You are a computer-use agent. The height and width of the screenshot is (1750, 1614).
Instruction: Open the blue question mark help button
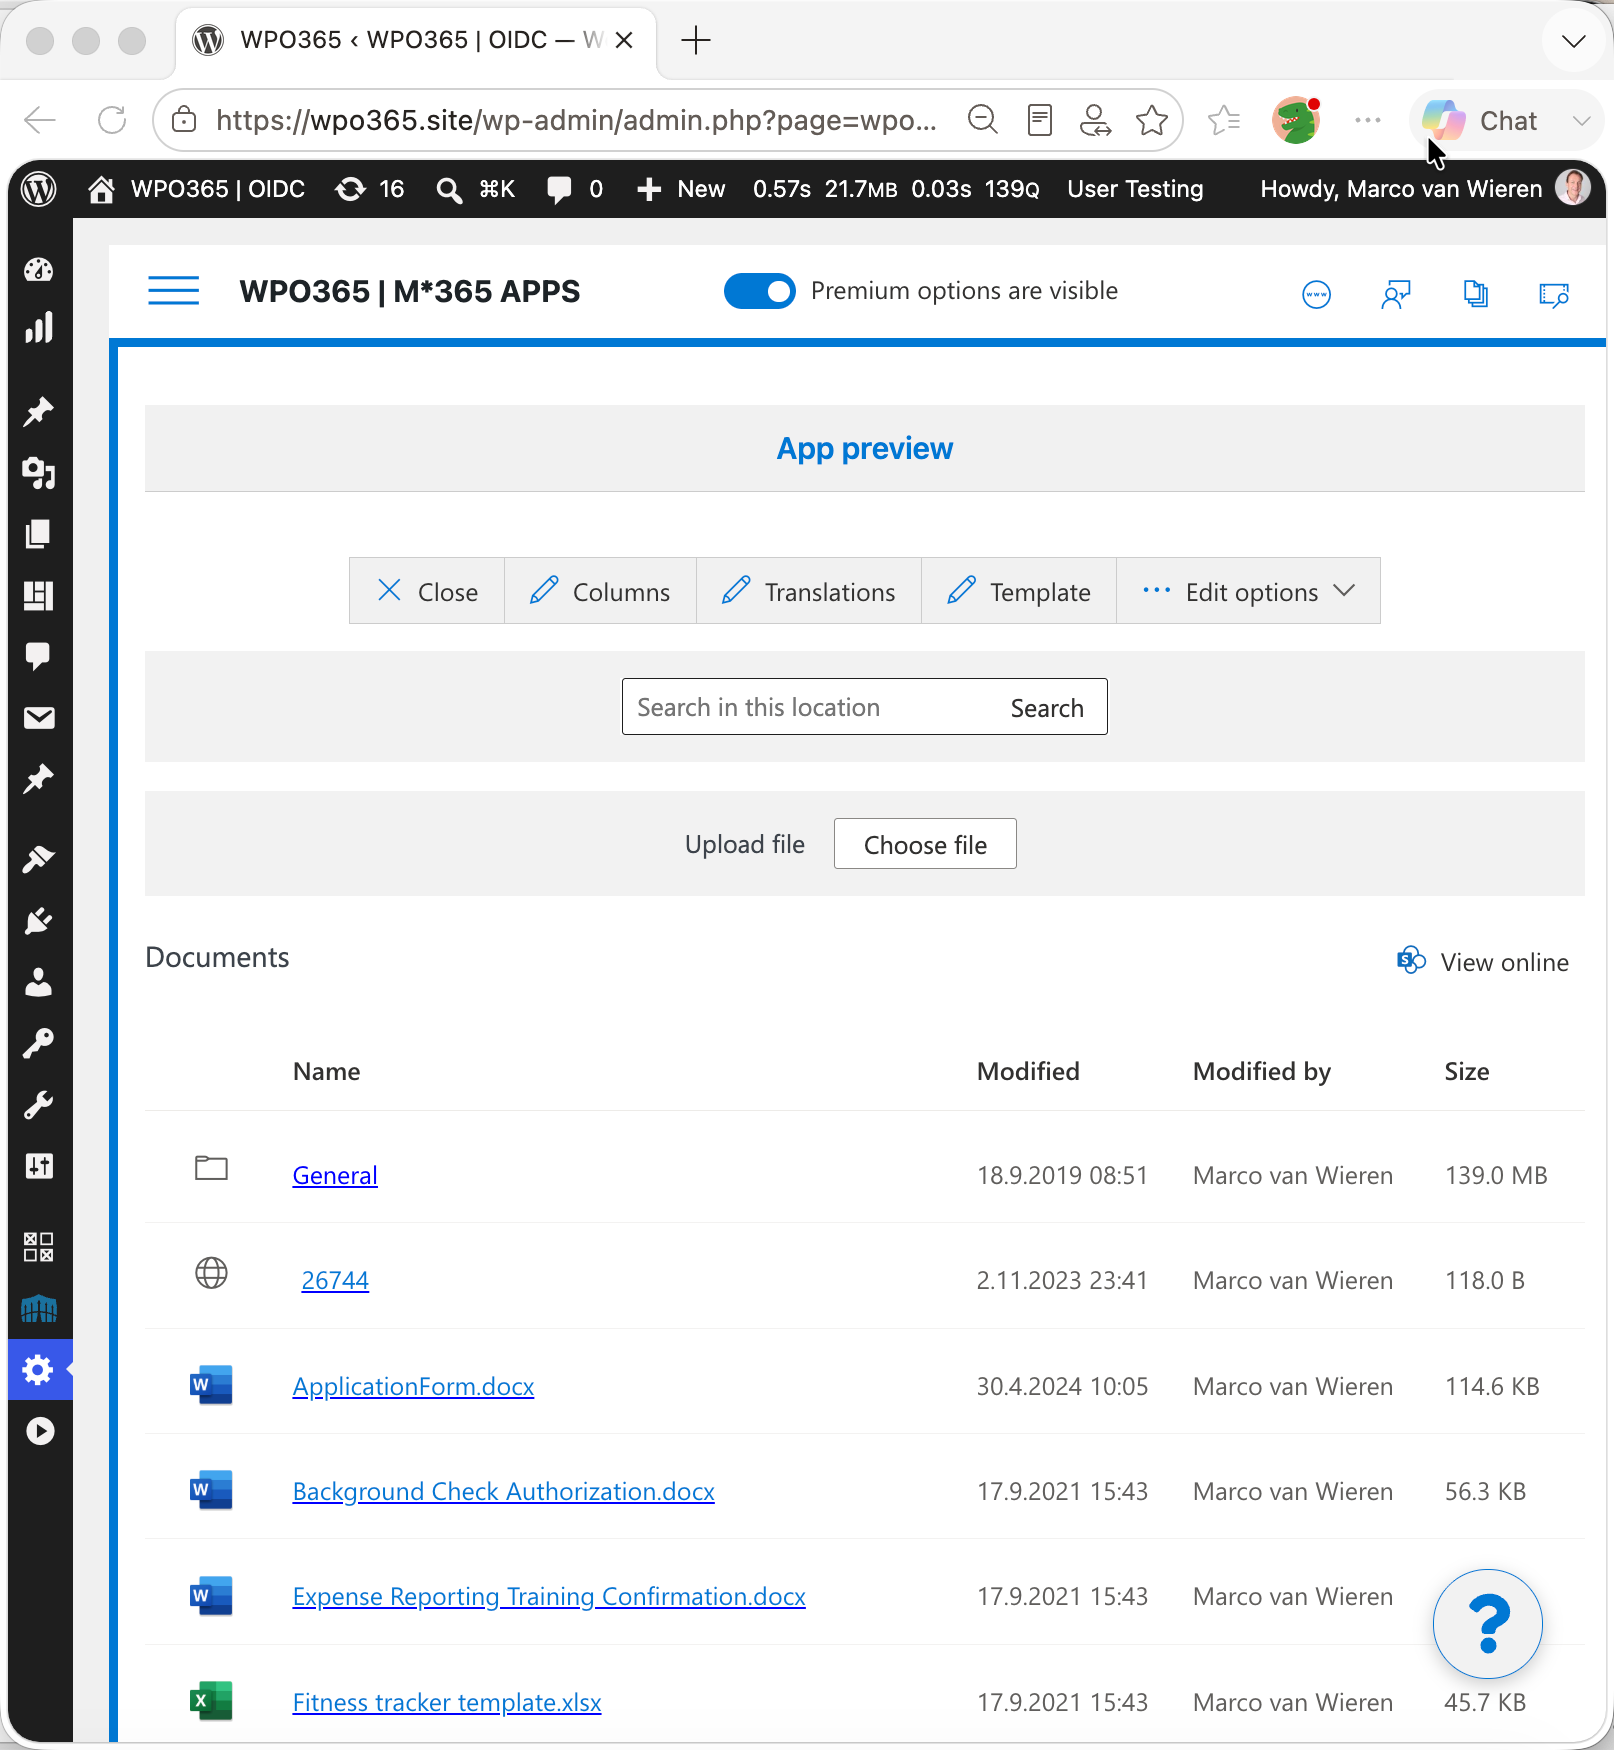pos(1487,1623)
